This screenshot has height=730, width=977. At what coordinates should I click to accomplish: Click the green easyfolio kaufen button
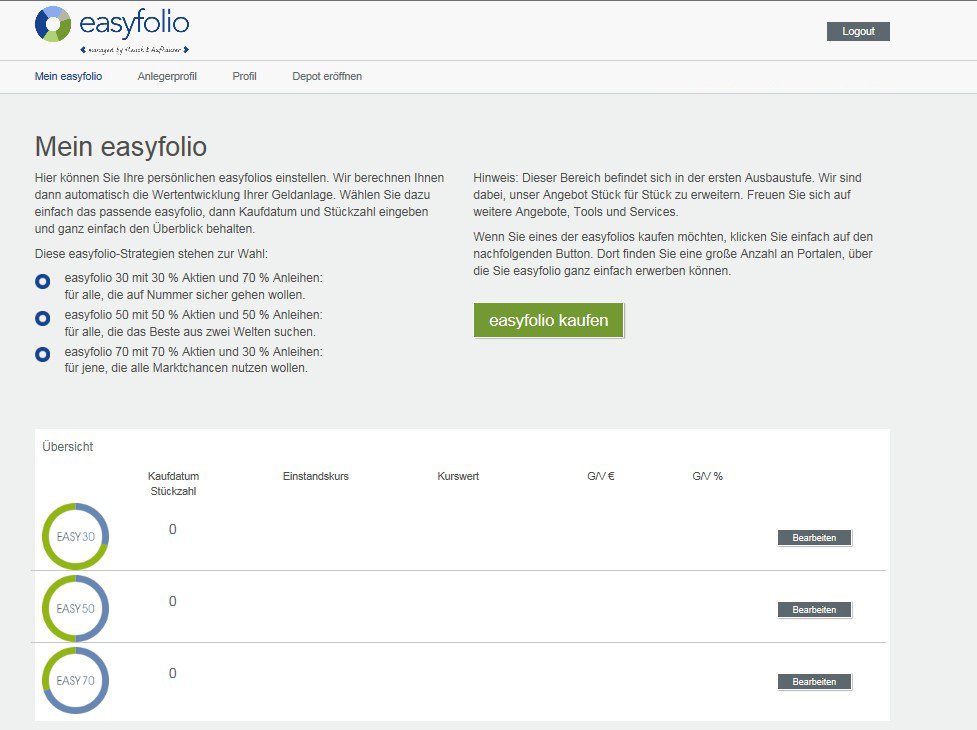548,320
